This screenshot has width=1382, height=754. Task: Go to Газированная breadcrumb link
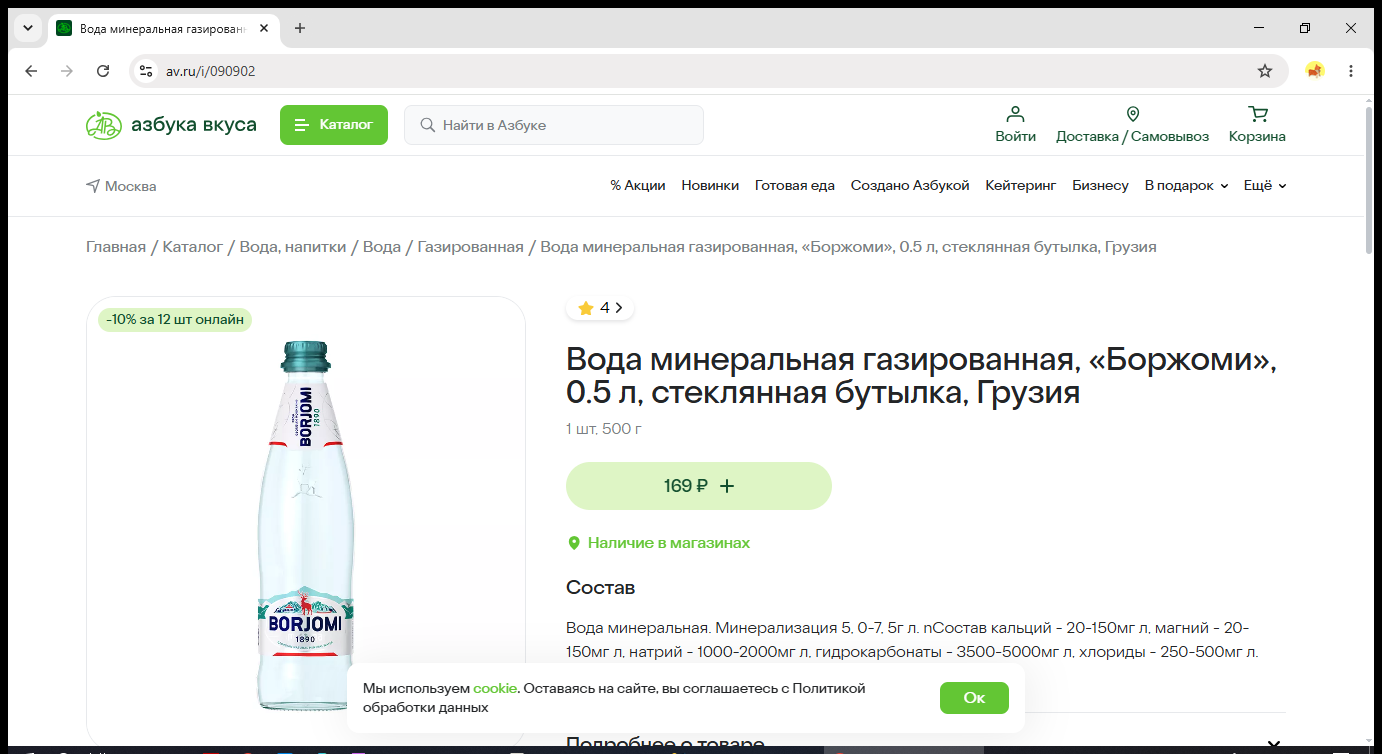point(471,247)
